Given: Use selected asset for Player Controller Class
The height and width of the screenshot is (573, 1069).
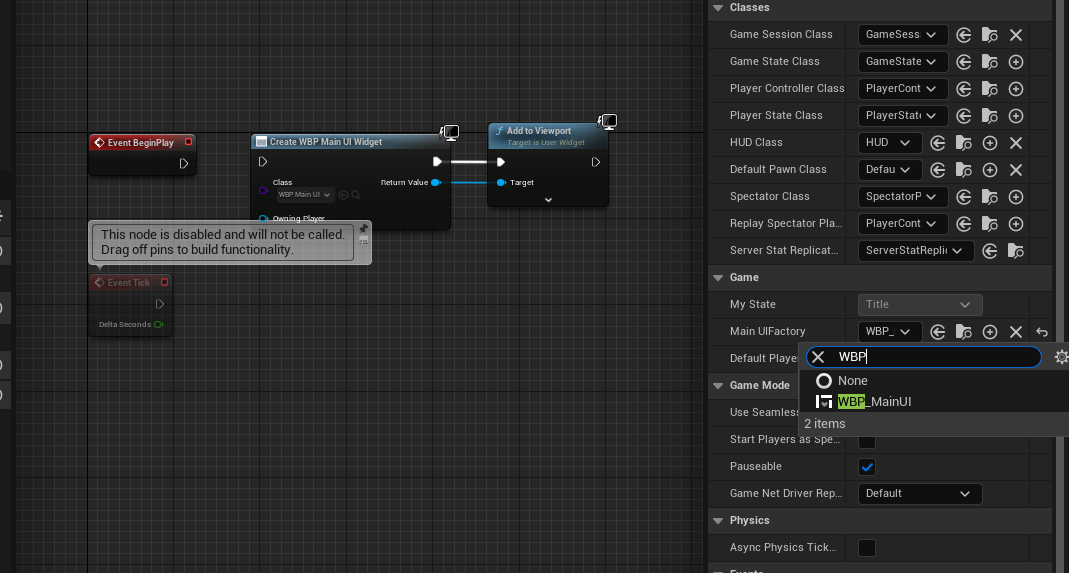Looking at the screenshot, I should 963,89.
